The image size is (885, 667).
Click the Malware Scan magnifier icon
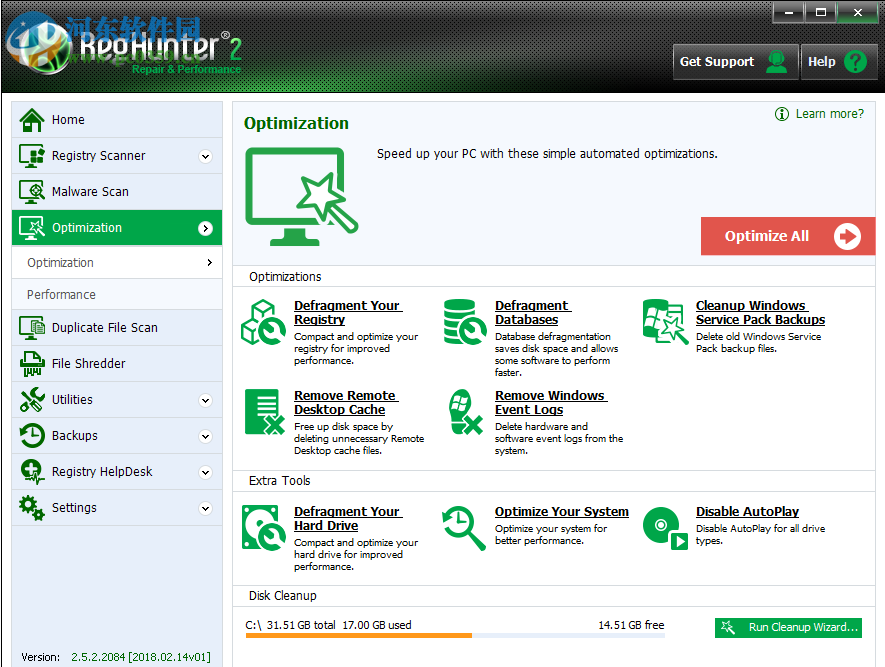pyautogui.click(x=32, y=192)
